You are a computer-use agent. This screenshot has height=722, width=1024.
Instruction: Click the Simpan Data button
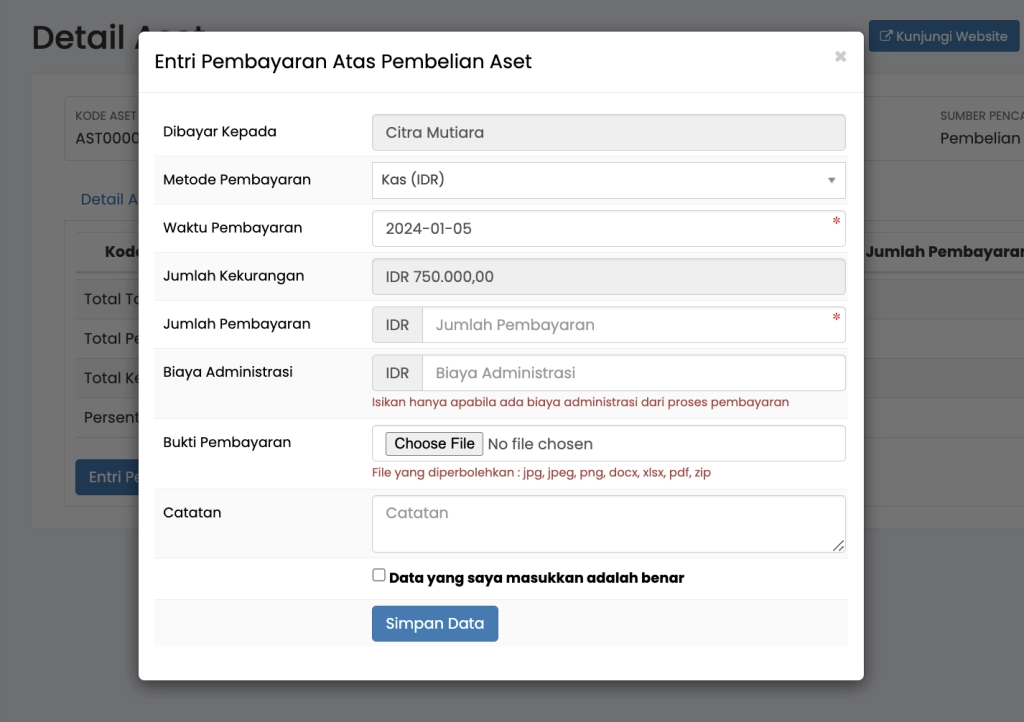click(435, 623)
